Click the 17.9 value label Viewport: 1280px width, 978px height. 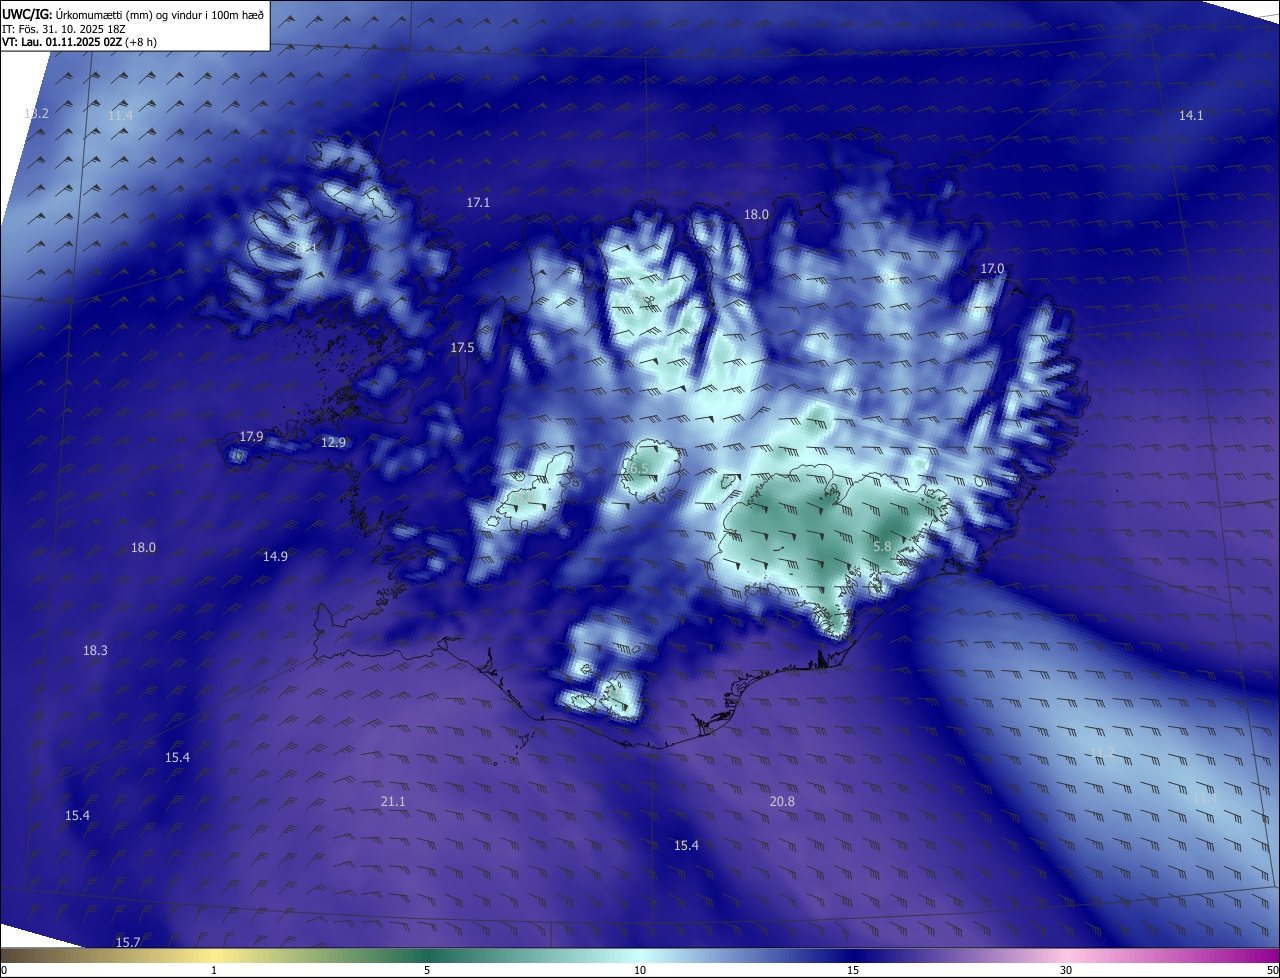(251, 437)
